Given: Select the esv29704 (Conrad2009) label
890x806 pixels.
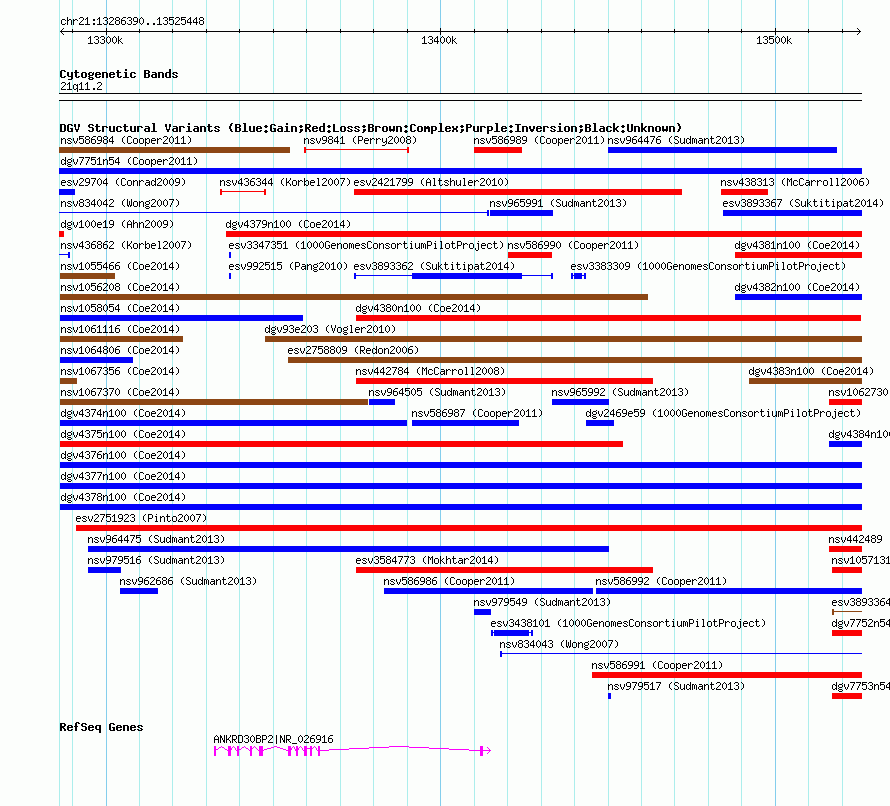Looking at the screenshot, I should [x=123, y=182].
